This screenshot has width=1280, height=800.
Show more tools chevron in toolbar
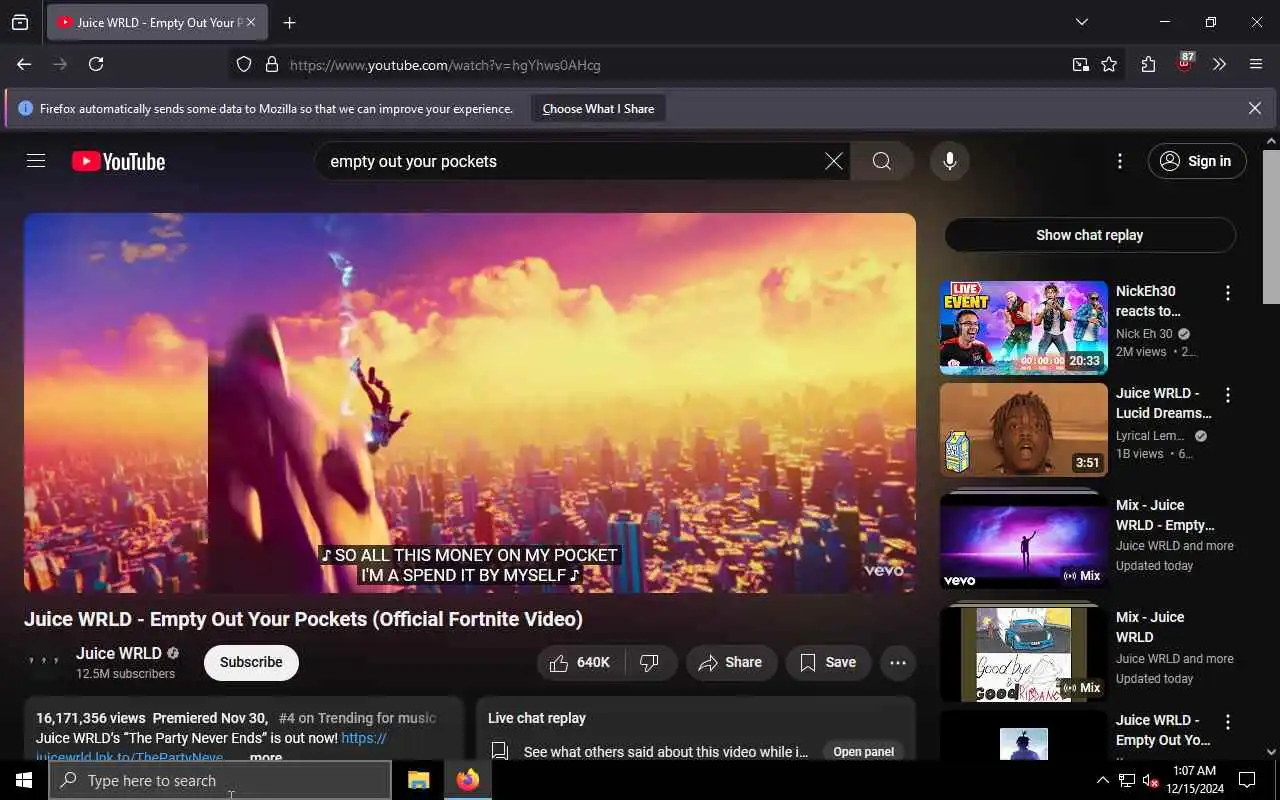[1219, 64]
